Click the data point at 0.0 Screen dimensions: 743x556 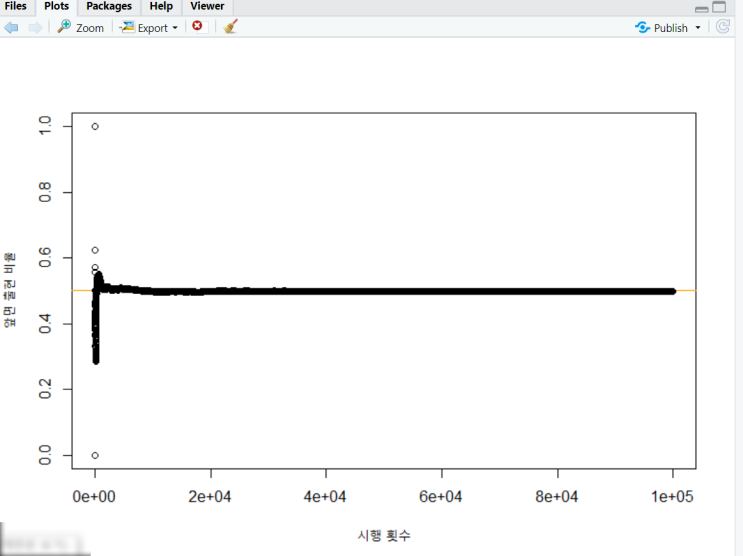pos(95,456)
